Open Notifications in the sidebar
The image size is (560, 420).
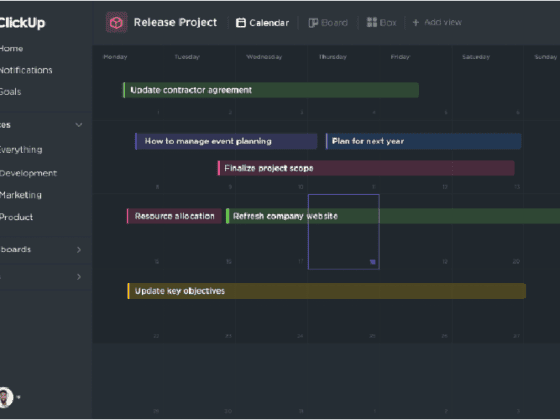coord(26,70)
